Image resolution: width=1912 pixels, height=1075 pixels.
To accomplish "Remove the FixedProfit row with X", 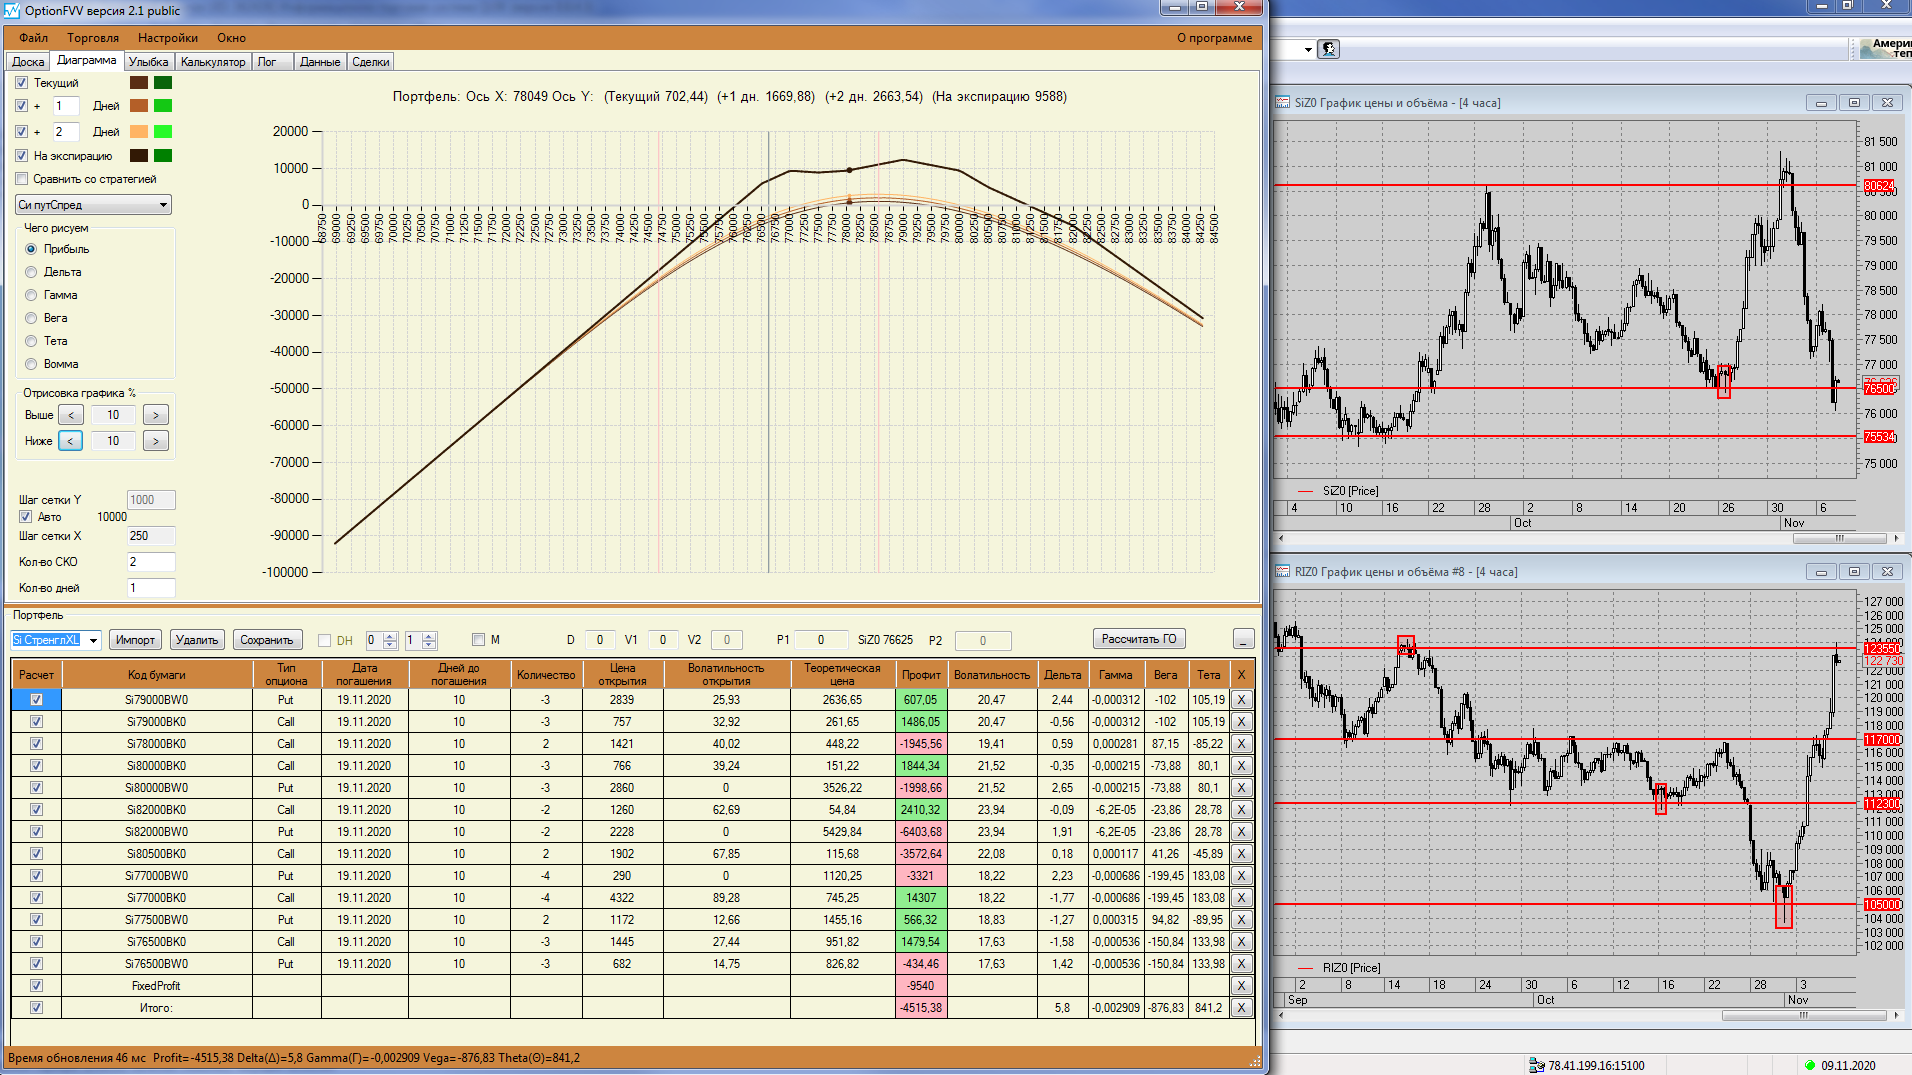I will tap(1241, 986).
